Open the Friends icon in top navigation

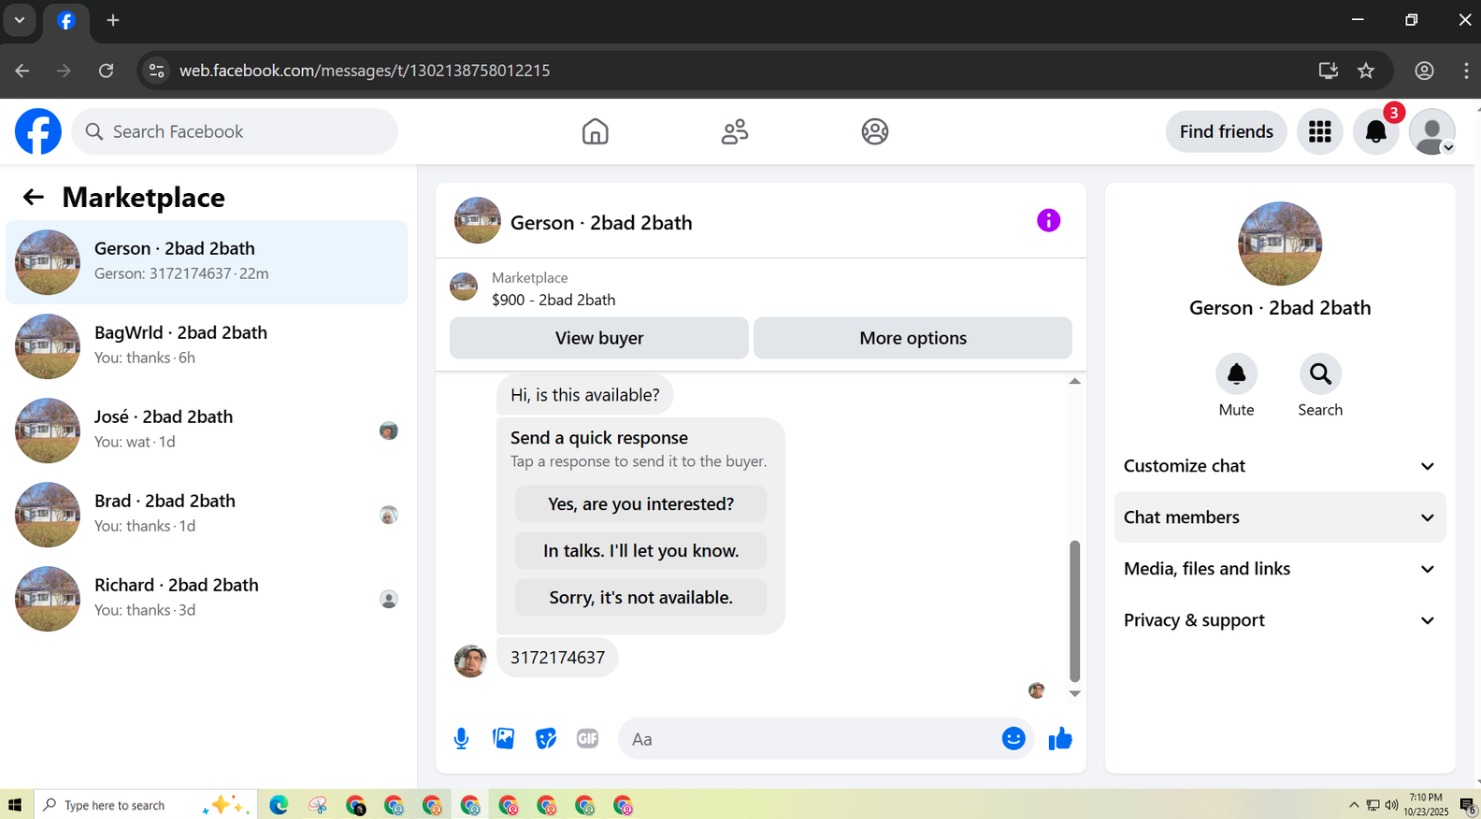point(735,131)
